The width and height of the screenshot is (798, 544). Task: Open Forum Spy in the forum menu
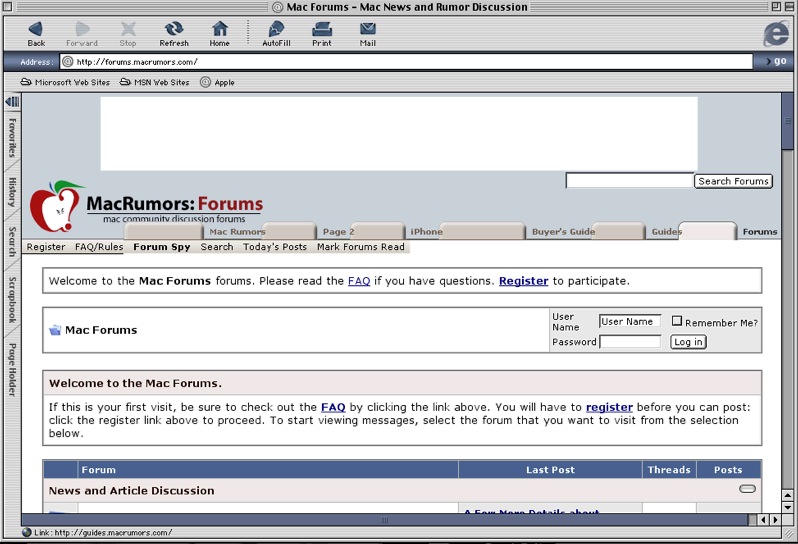(x=162, y=247)
